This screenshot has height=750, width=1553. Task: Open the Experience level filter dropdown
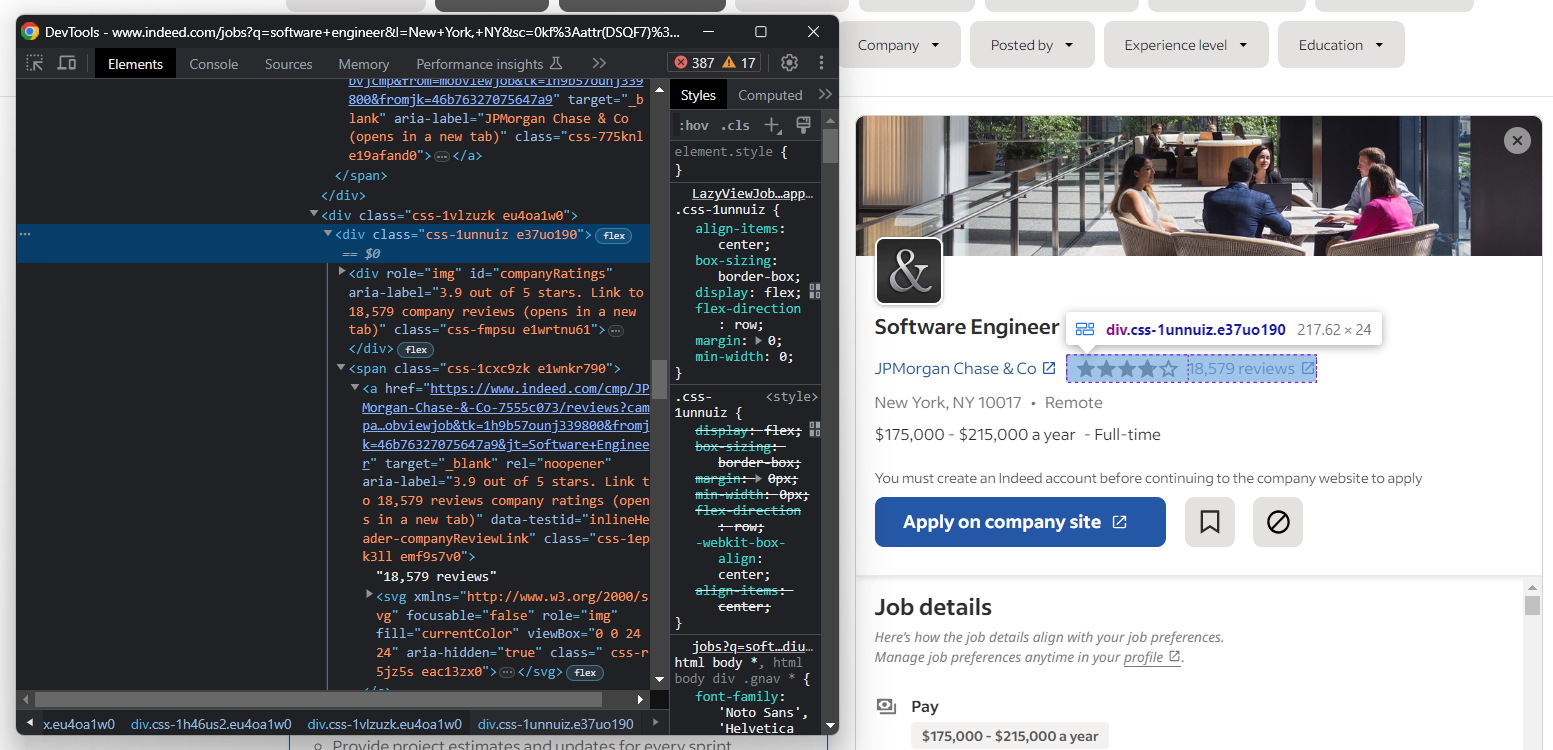click(x=1185, y=45)
